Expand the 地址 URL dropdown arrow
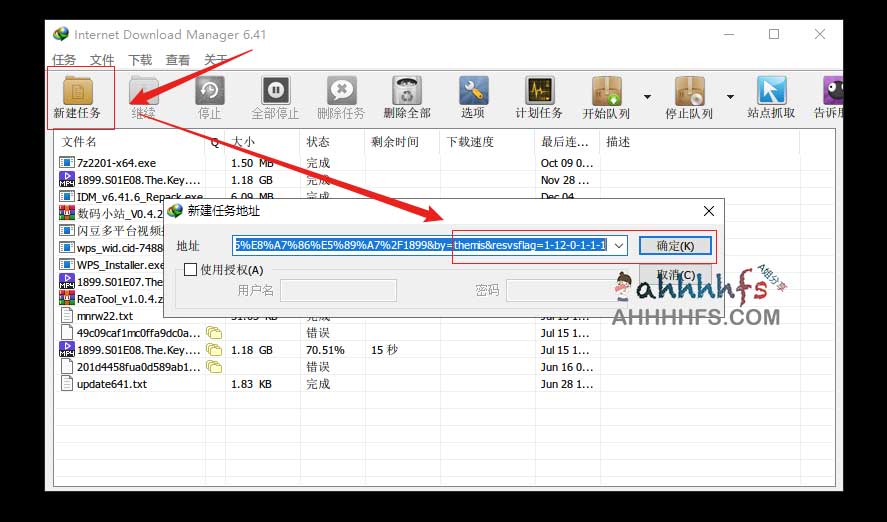887x522 pixels. pyautogui.click(x=618, y=245)
